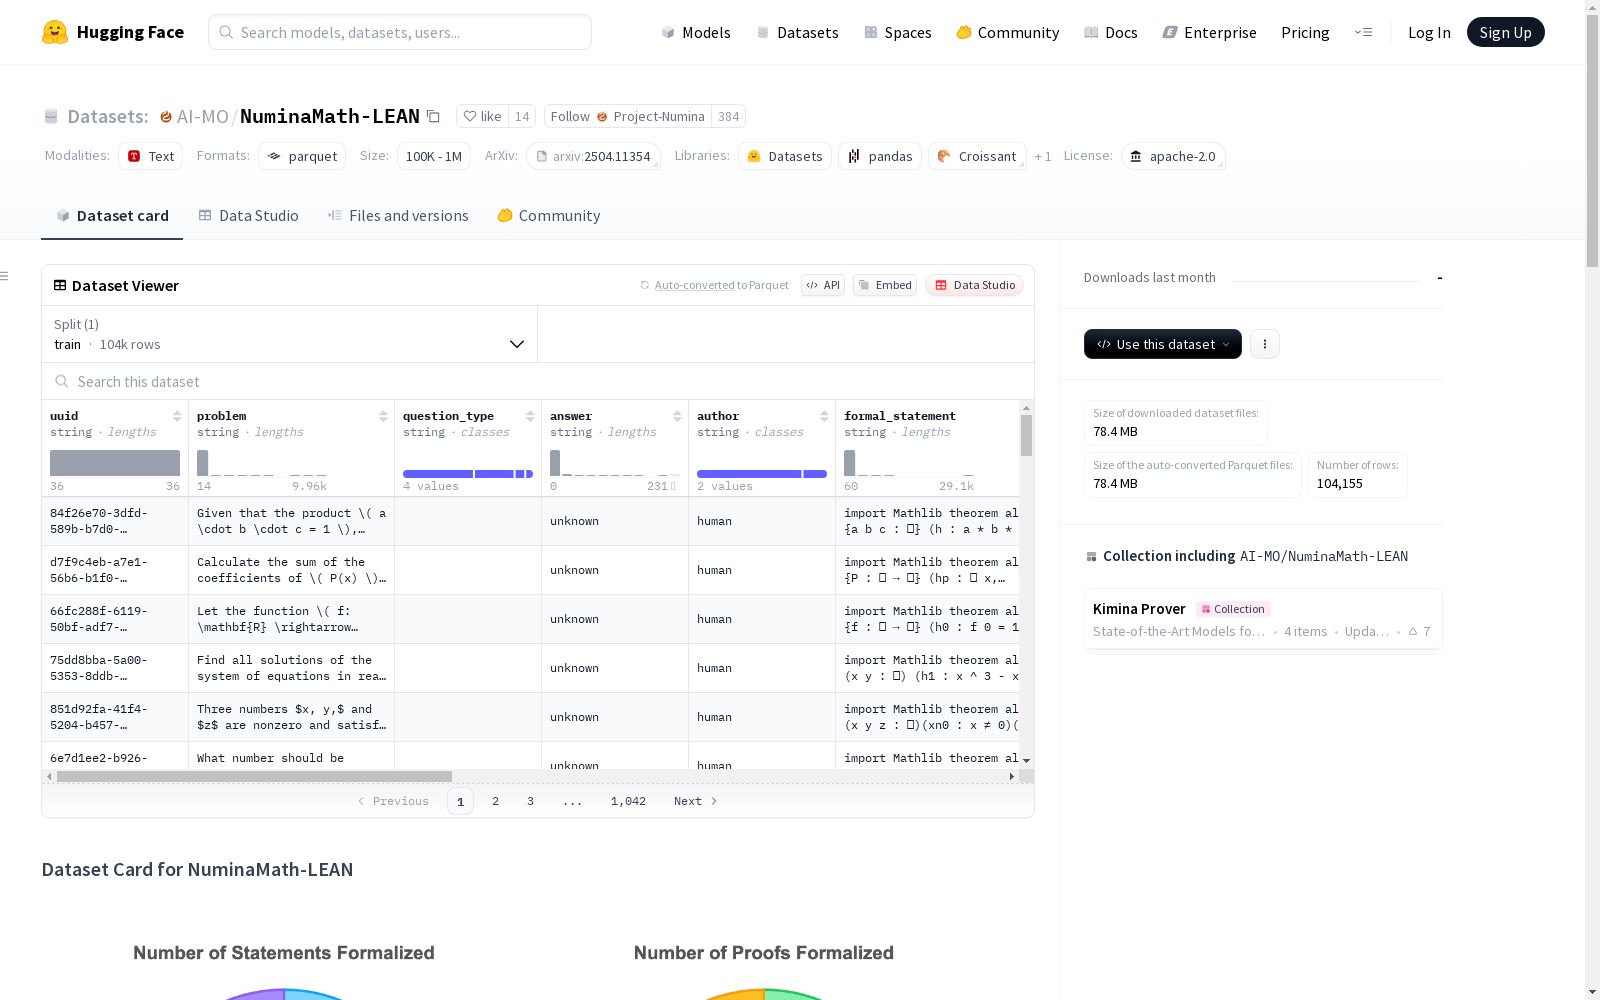Open Docs in the top navigation
This screenshot has height=1000, width=1600.
1111,32
